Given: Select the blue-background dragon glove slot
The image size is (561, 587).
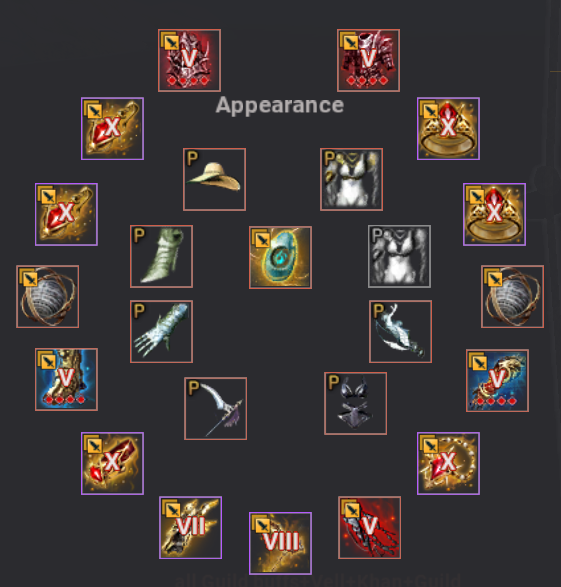Looking at the screenshot, I should pos(497,380).
